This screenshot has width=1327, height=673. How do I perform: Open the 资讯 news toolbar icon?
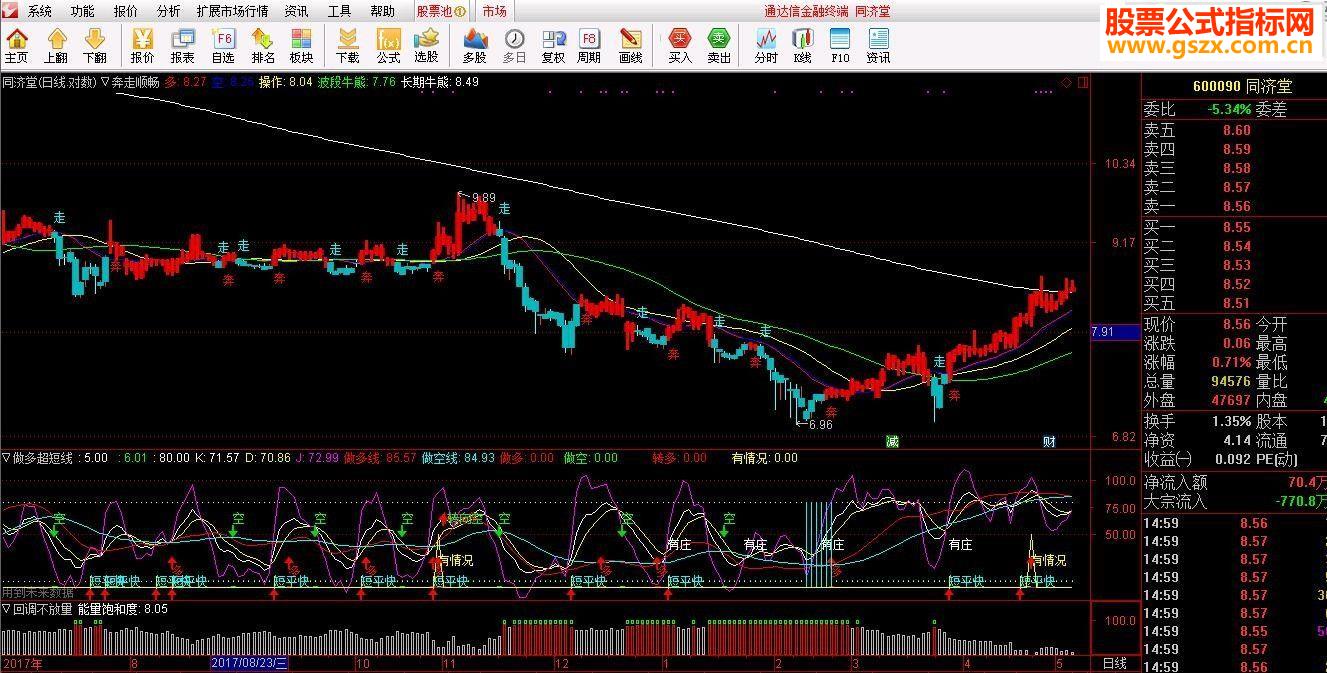[x=878, y=46]
